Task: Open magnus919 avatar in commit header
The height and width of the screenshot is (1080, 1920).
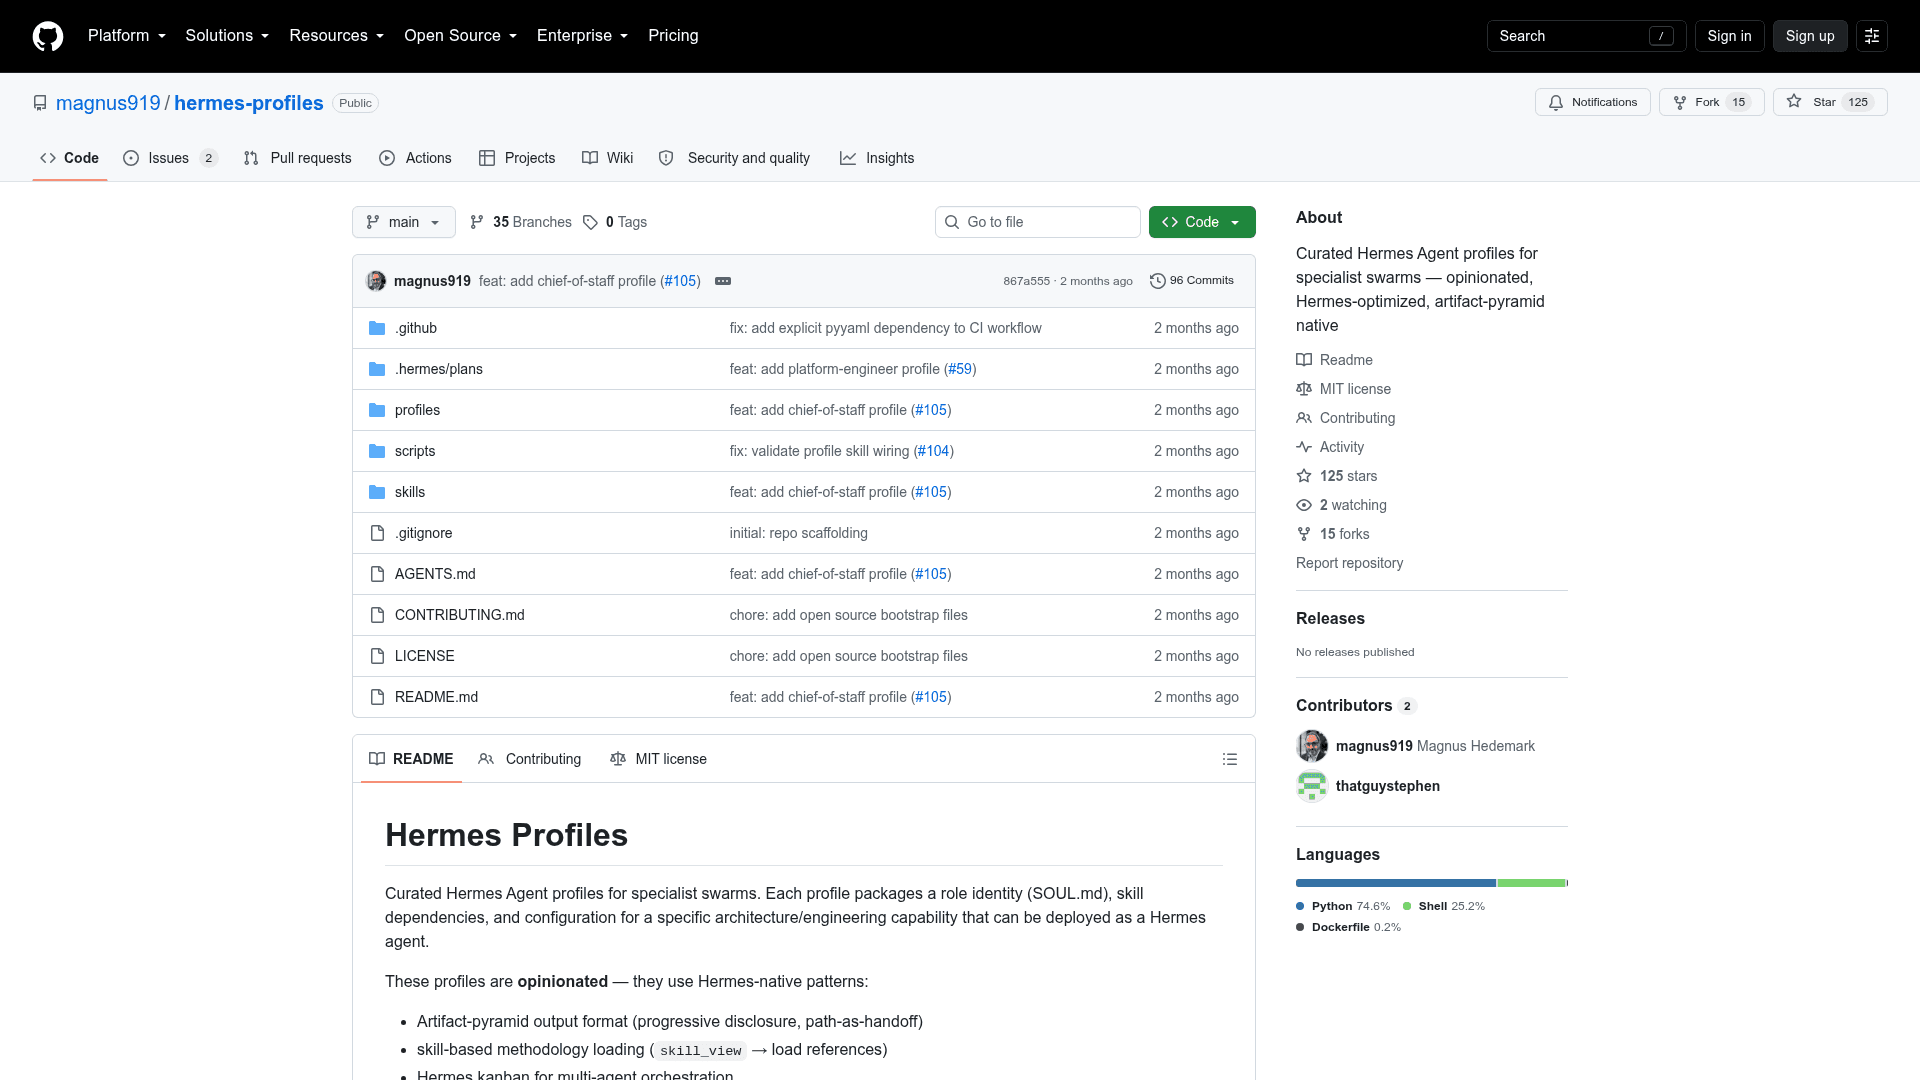Action: point(376,281)
